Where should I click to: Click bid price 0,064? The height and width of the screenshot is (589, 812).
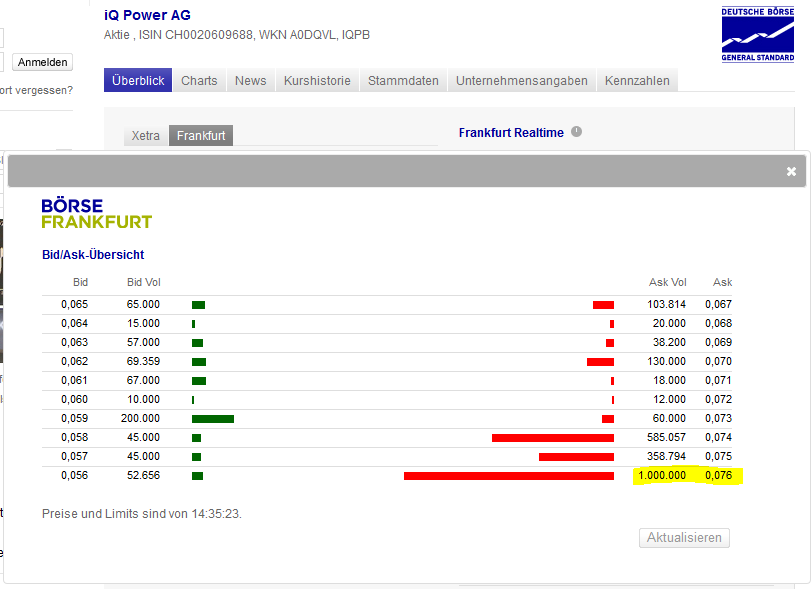(75, 323)
